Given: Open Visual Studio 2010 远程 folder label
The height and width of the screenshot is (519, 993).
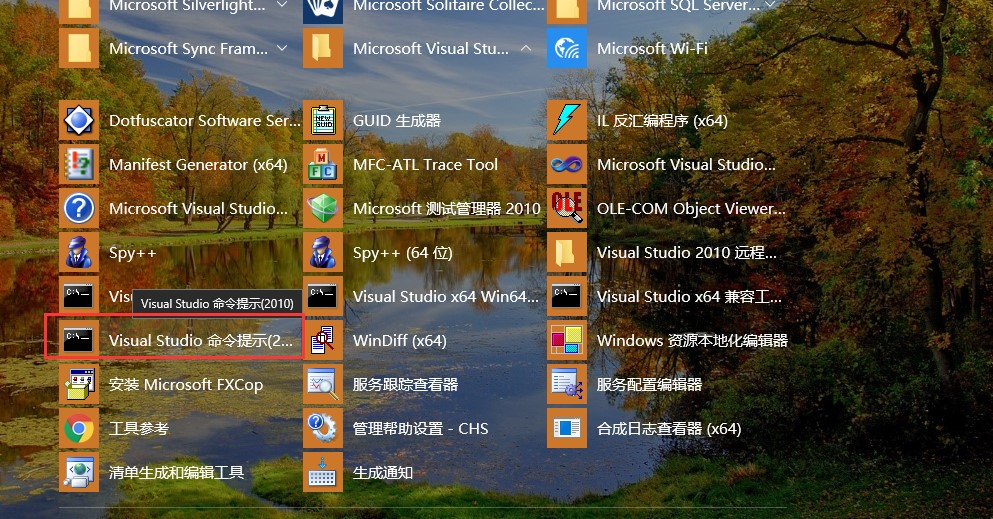Looking at the screenshot, I should (x=686, y=253).
